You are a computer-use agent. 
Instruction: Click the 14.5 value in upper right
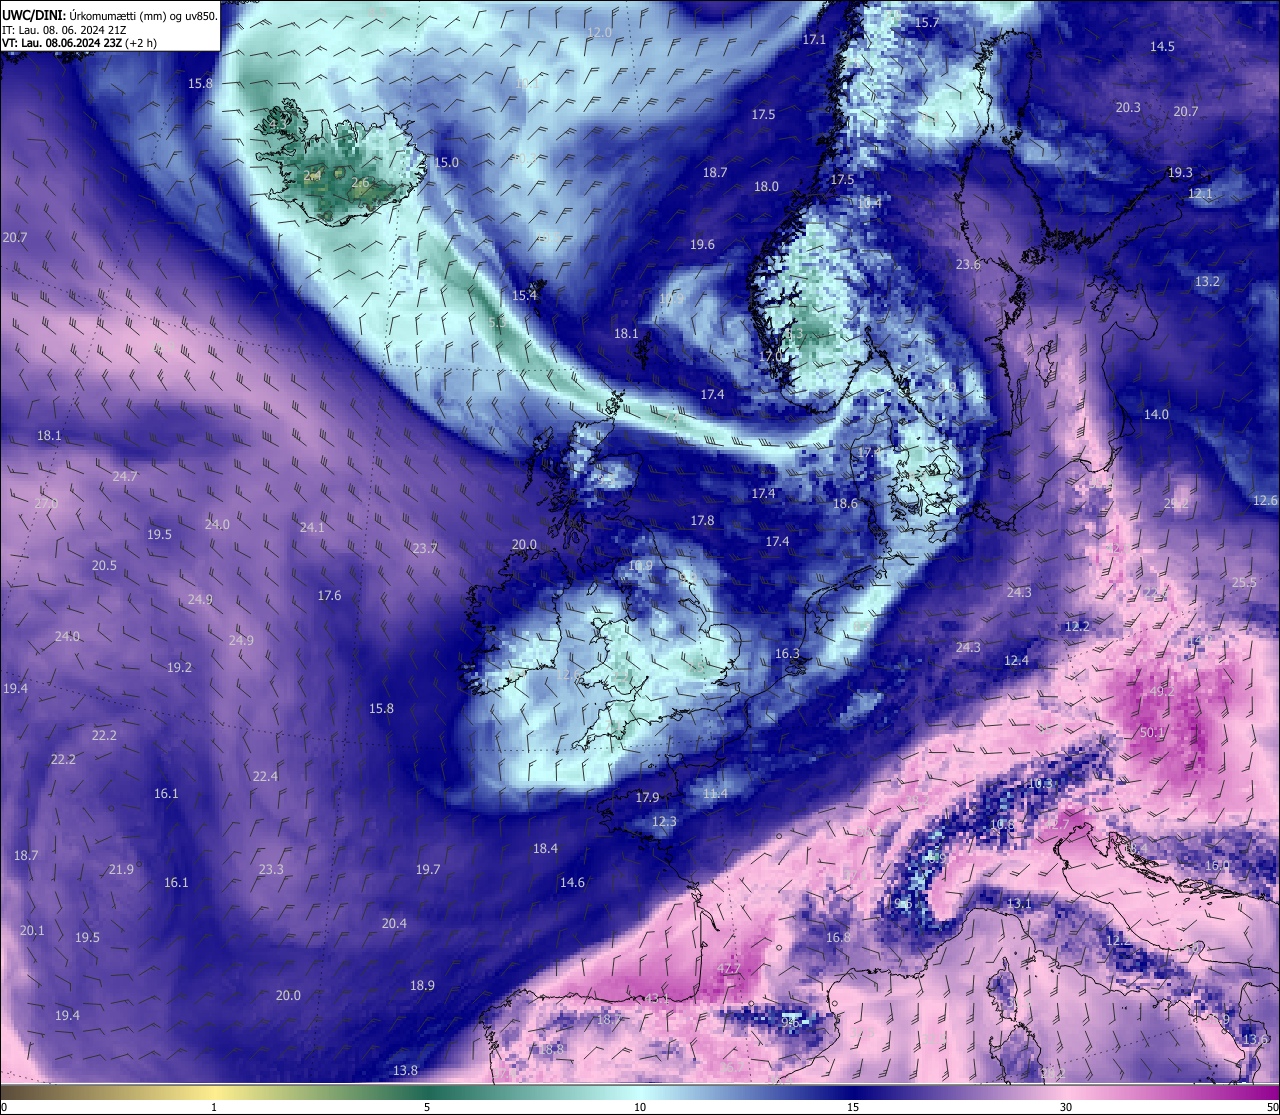coord(1162,46)
